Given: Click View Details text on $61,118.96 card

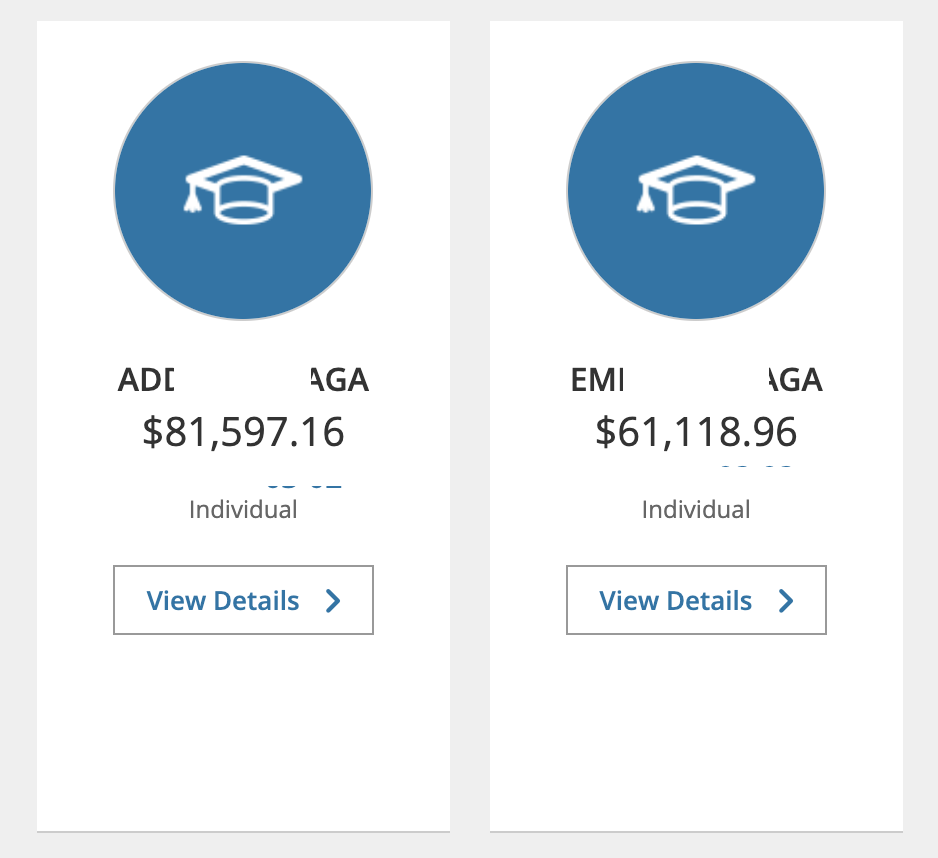Looking at the screenshot, I should 676,600.
